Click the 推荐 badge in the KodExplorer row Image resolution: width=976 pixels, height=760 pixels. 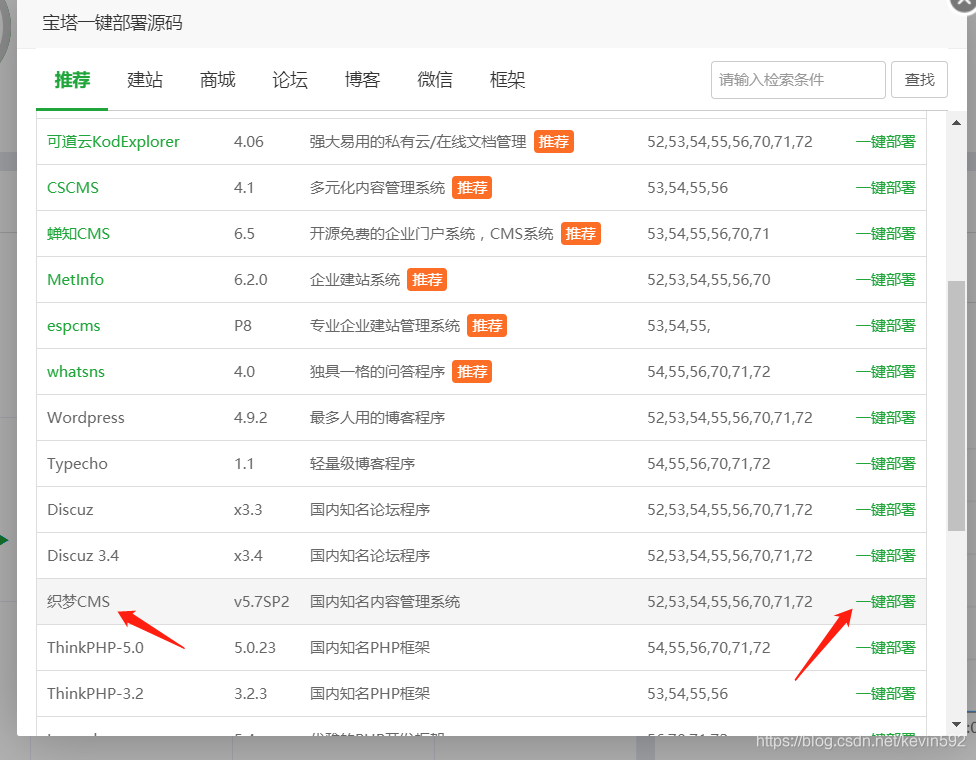pos(553,142)
